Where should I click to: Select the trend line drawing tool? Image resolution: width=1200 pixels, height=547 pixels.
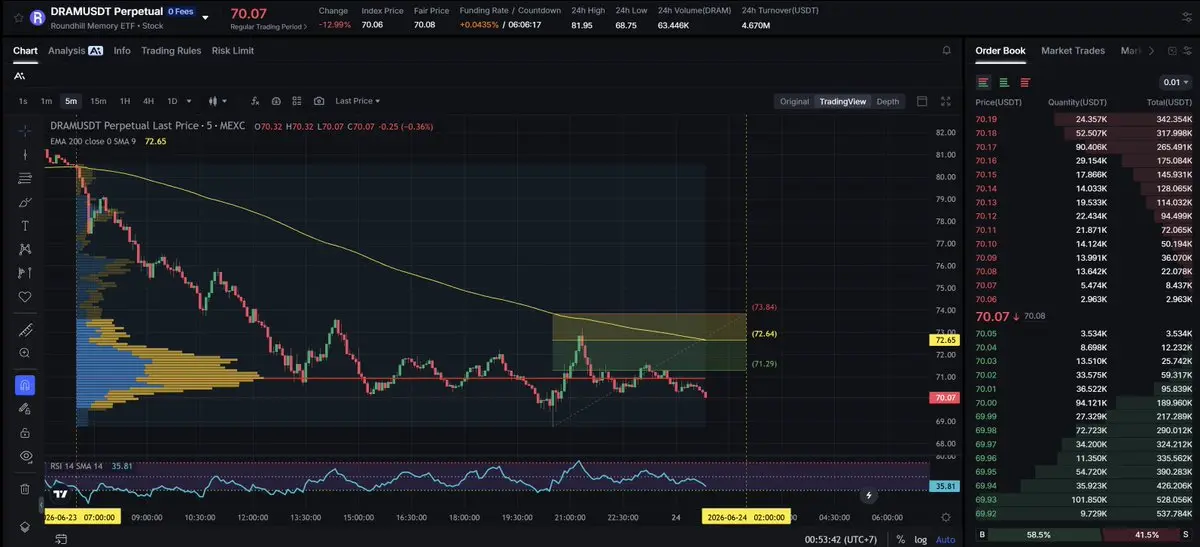click(25, 155)
